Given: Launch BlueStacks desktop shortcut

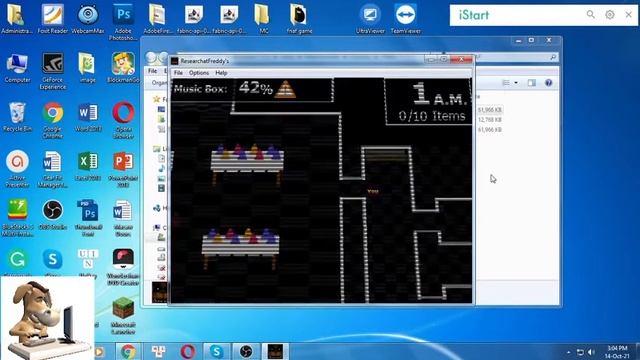Looking at the screenshot, I should 17,218.
